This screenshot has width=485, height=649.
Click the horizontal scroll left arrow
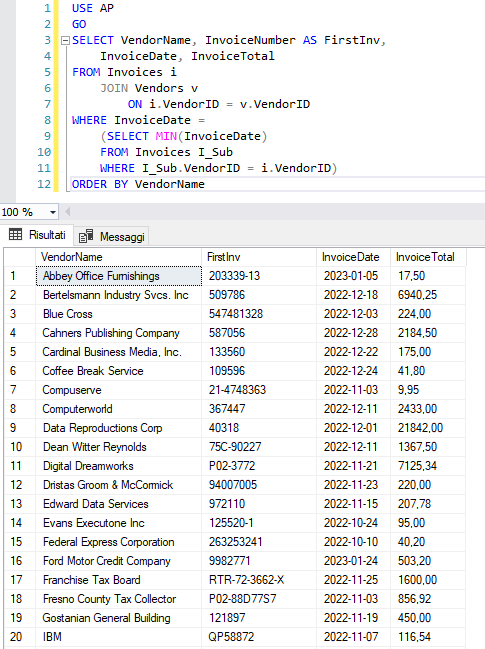point(67,212)
